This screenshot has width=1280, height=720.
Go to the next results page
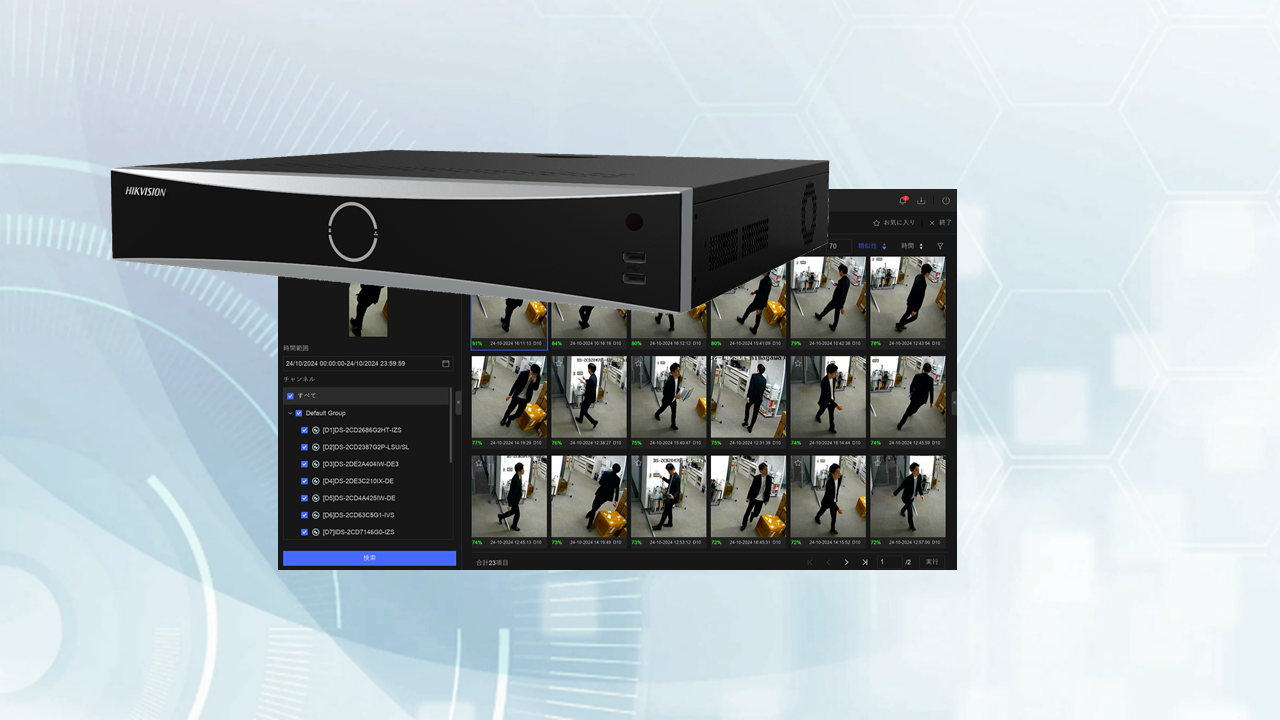point(846,562)
